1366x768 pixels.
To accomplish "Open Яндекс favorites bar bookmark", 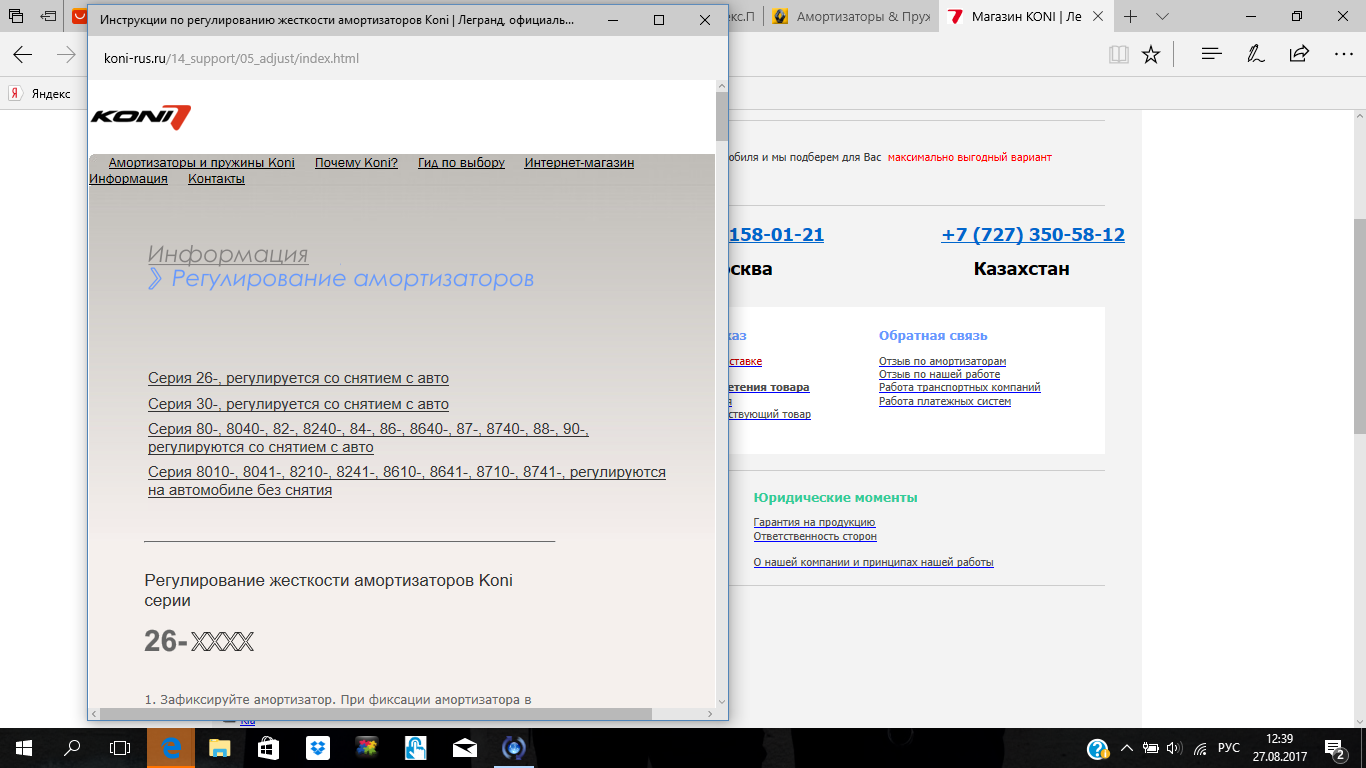I will [x=40, y=93].
